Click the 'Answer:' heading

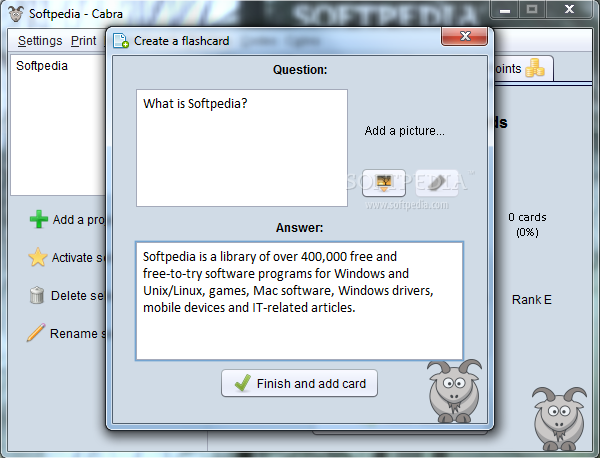[299, 228]
